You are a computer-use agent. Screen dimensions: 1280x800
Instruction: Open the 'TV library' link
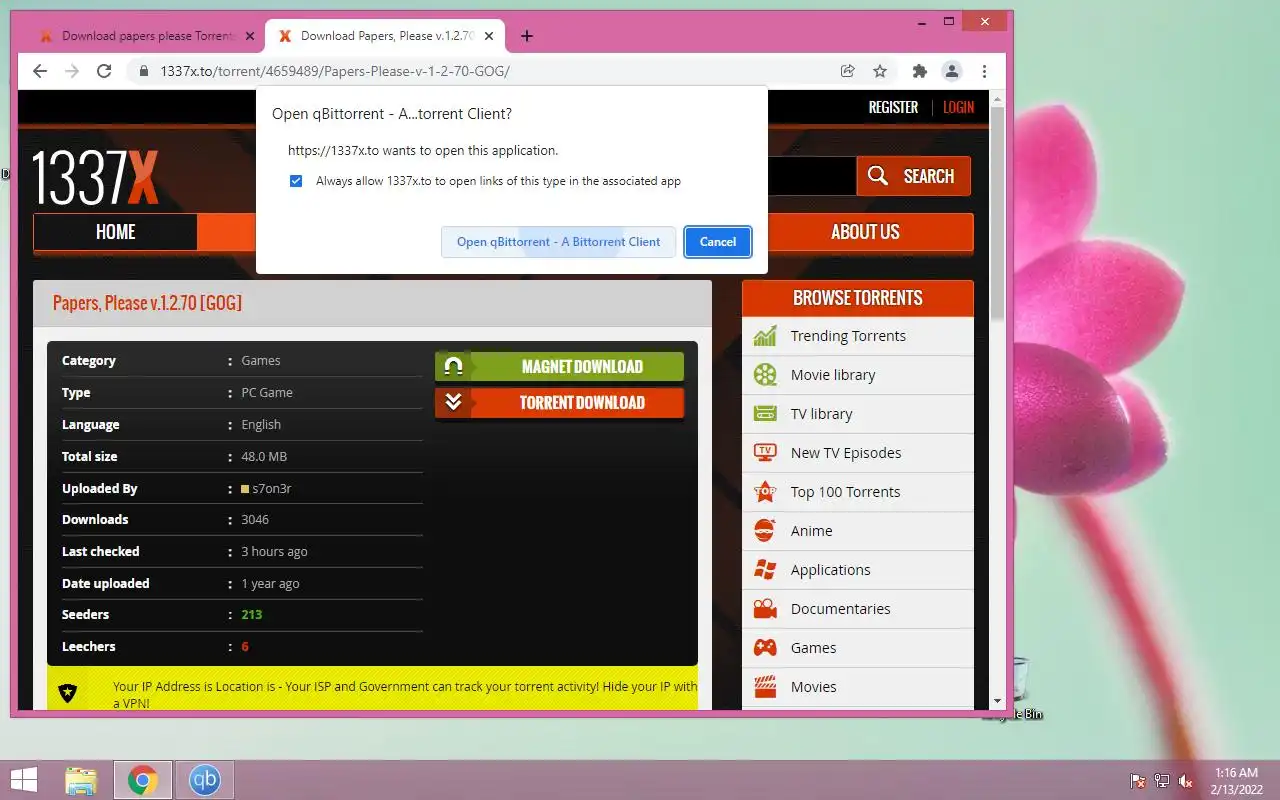click(x=821, y=414)
